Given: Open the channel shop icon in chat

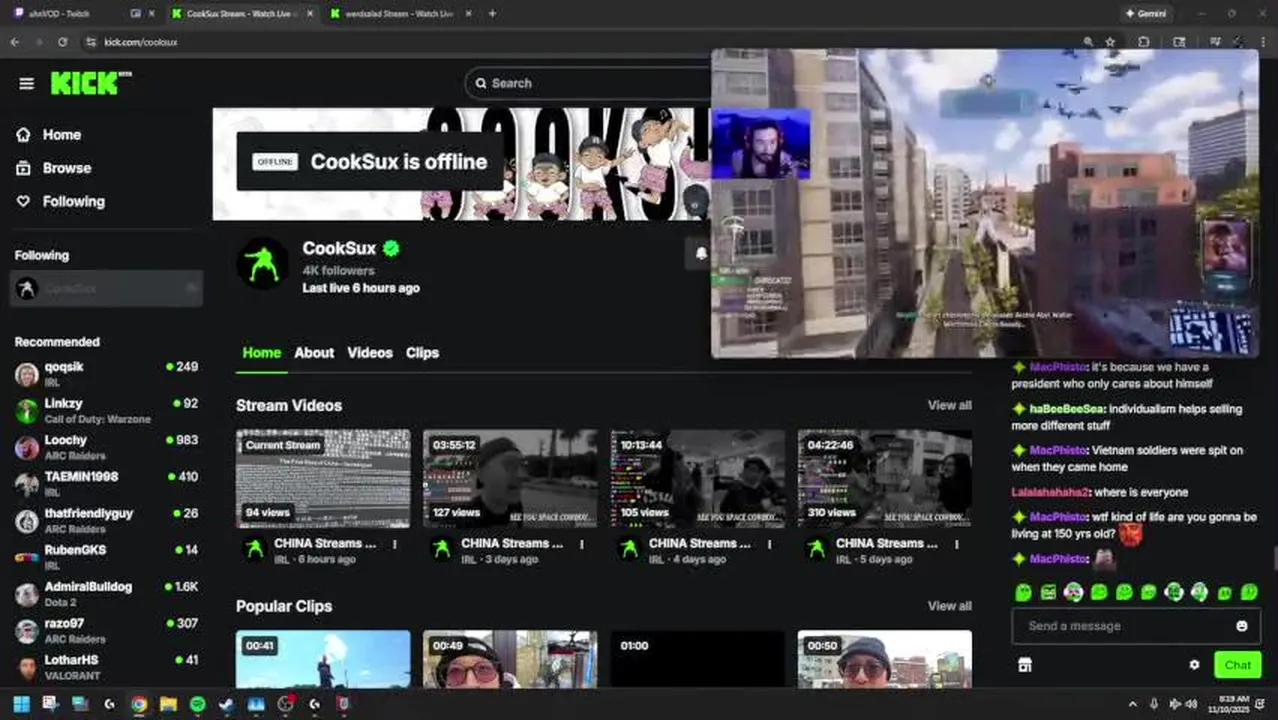Looking at the screenshot, I should pyautogui.click(x=1024, y=665).
